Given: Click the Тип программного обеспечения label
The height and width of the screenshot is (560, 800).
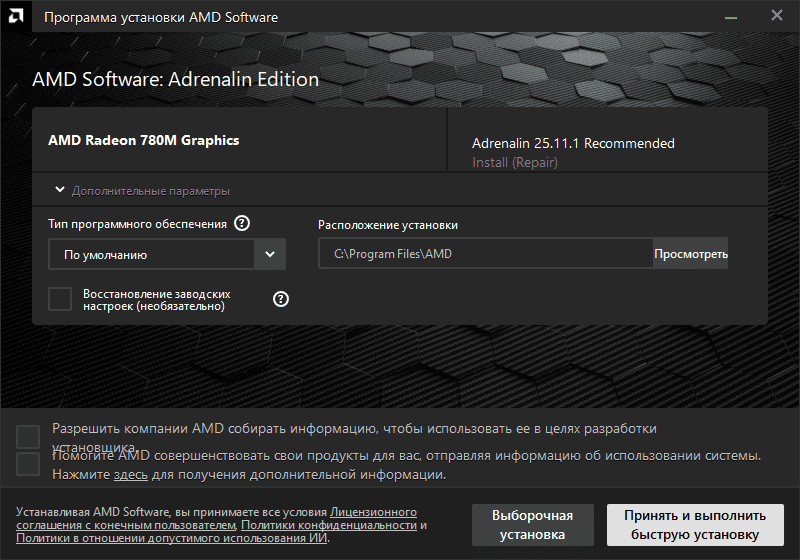Looking at the screenshot, I should pos(137,224).
